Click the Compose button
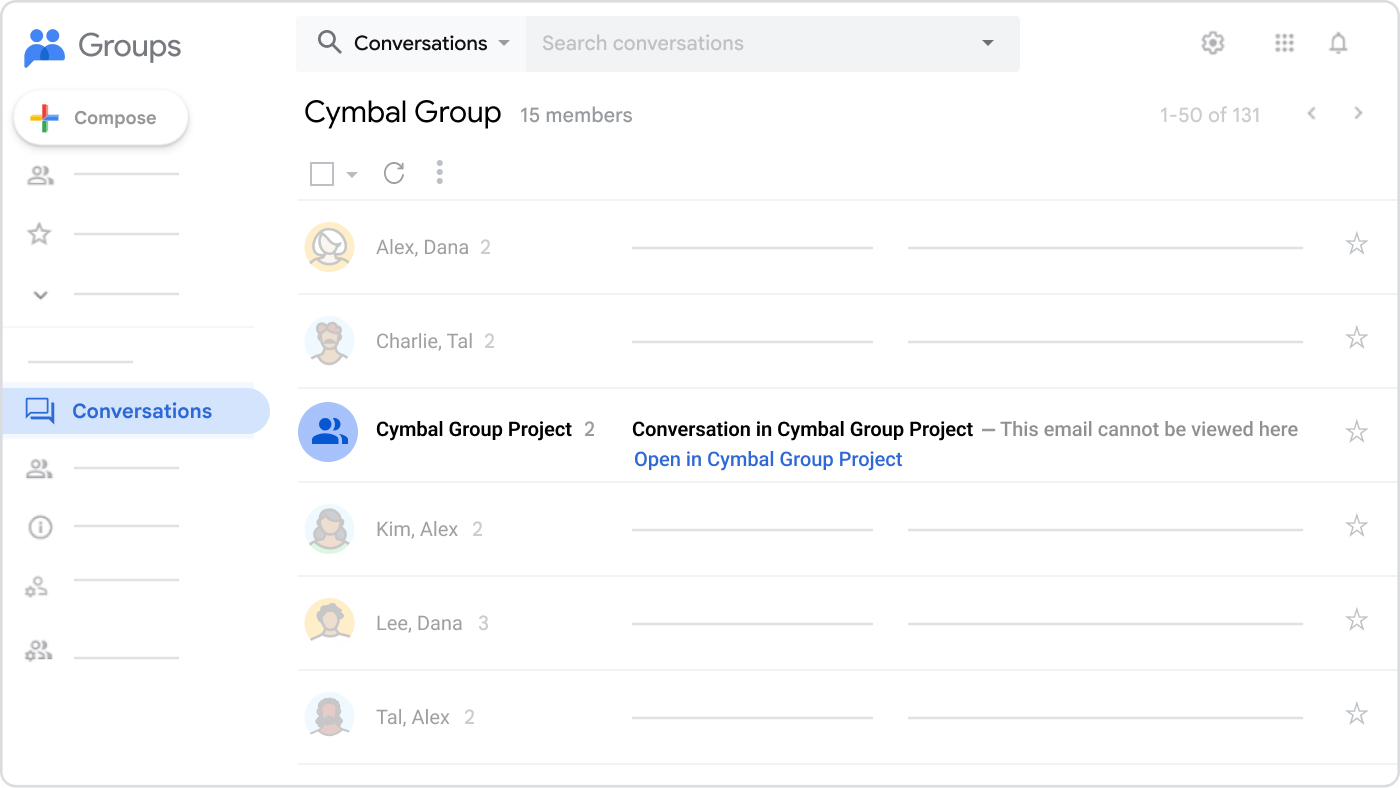The width and height of the screenshot is (1400, 788). point(101,118)
